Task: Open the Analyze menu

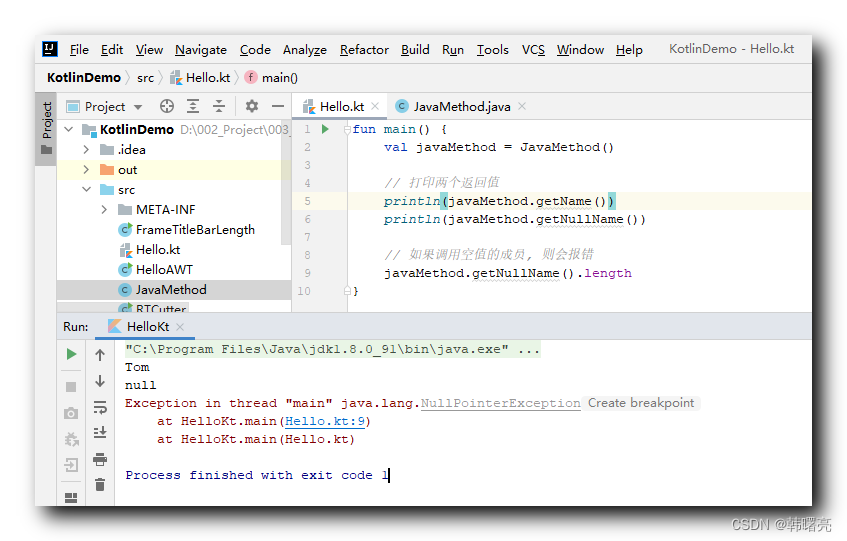Action: pyautogui.click(x=305, y=50)
